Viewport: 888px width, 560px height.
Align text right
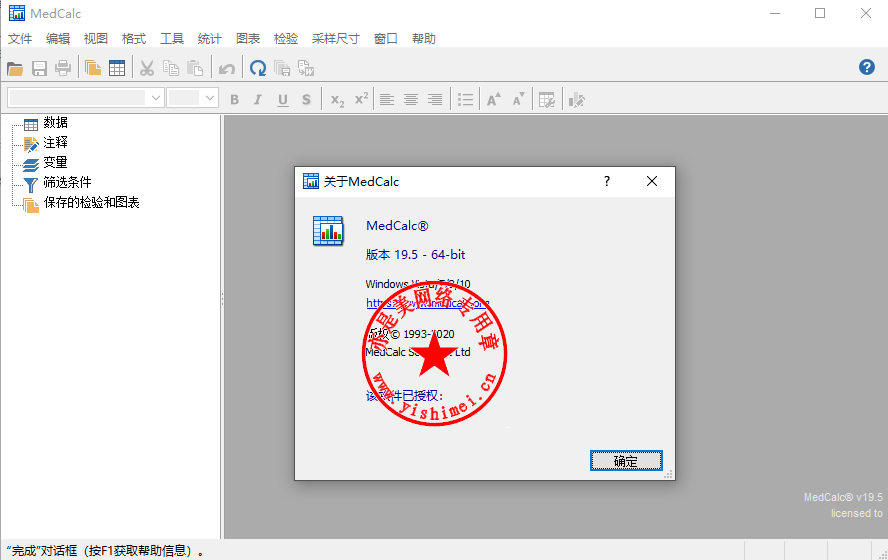pyautogui.click(x=435, y=100)
